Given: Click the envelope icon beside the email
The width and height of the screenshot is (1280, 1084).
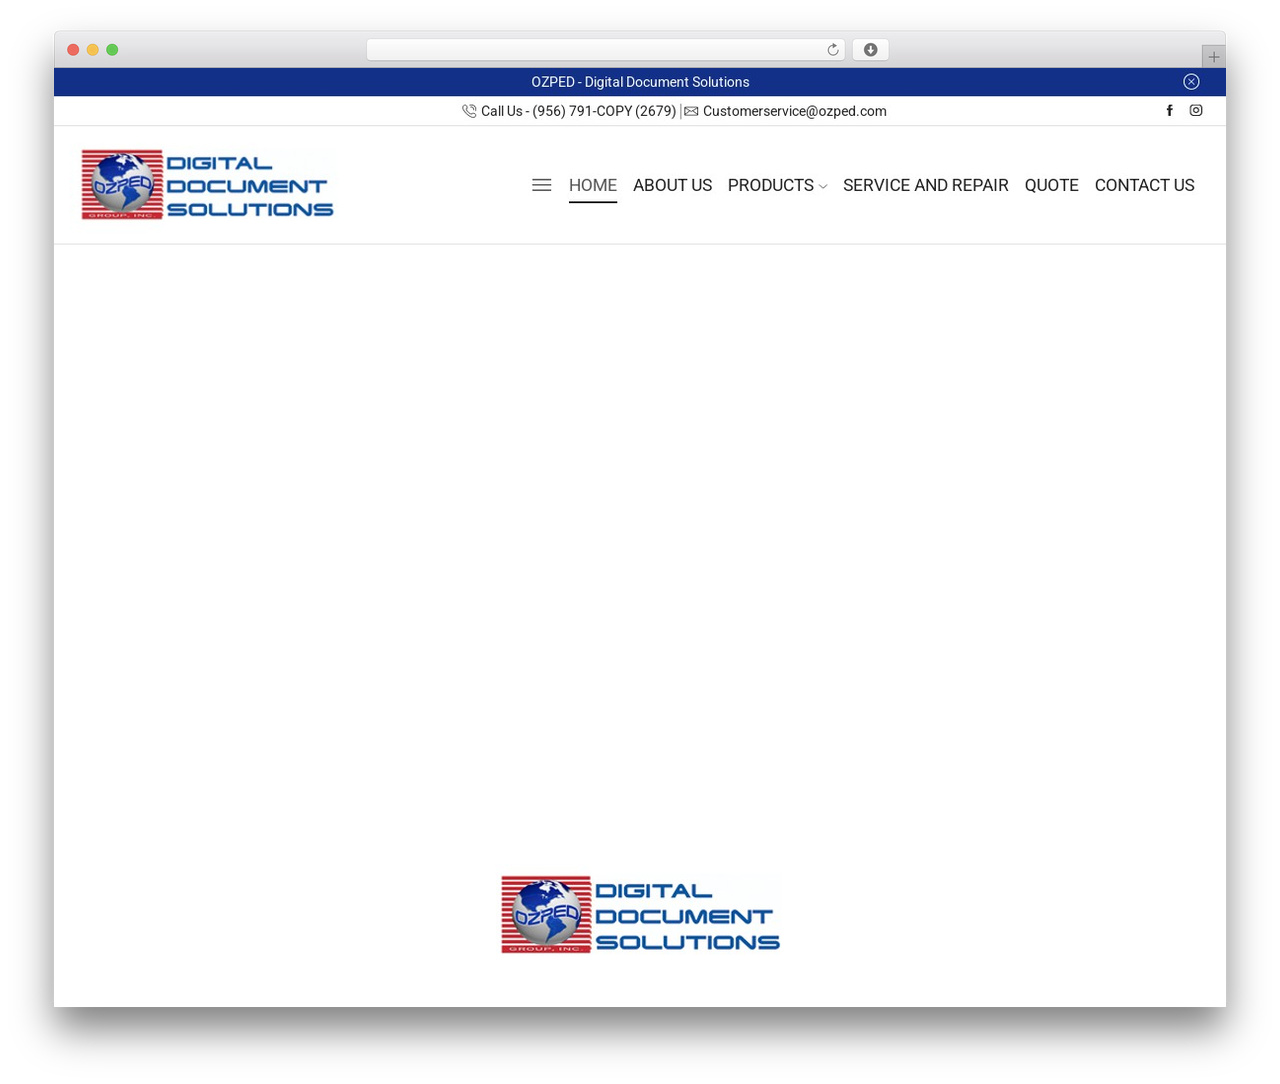Looking at the screenshot, I should pyautogui.click(x=691, y=111).
